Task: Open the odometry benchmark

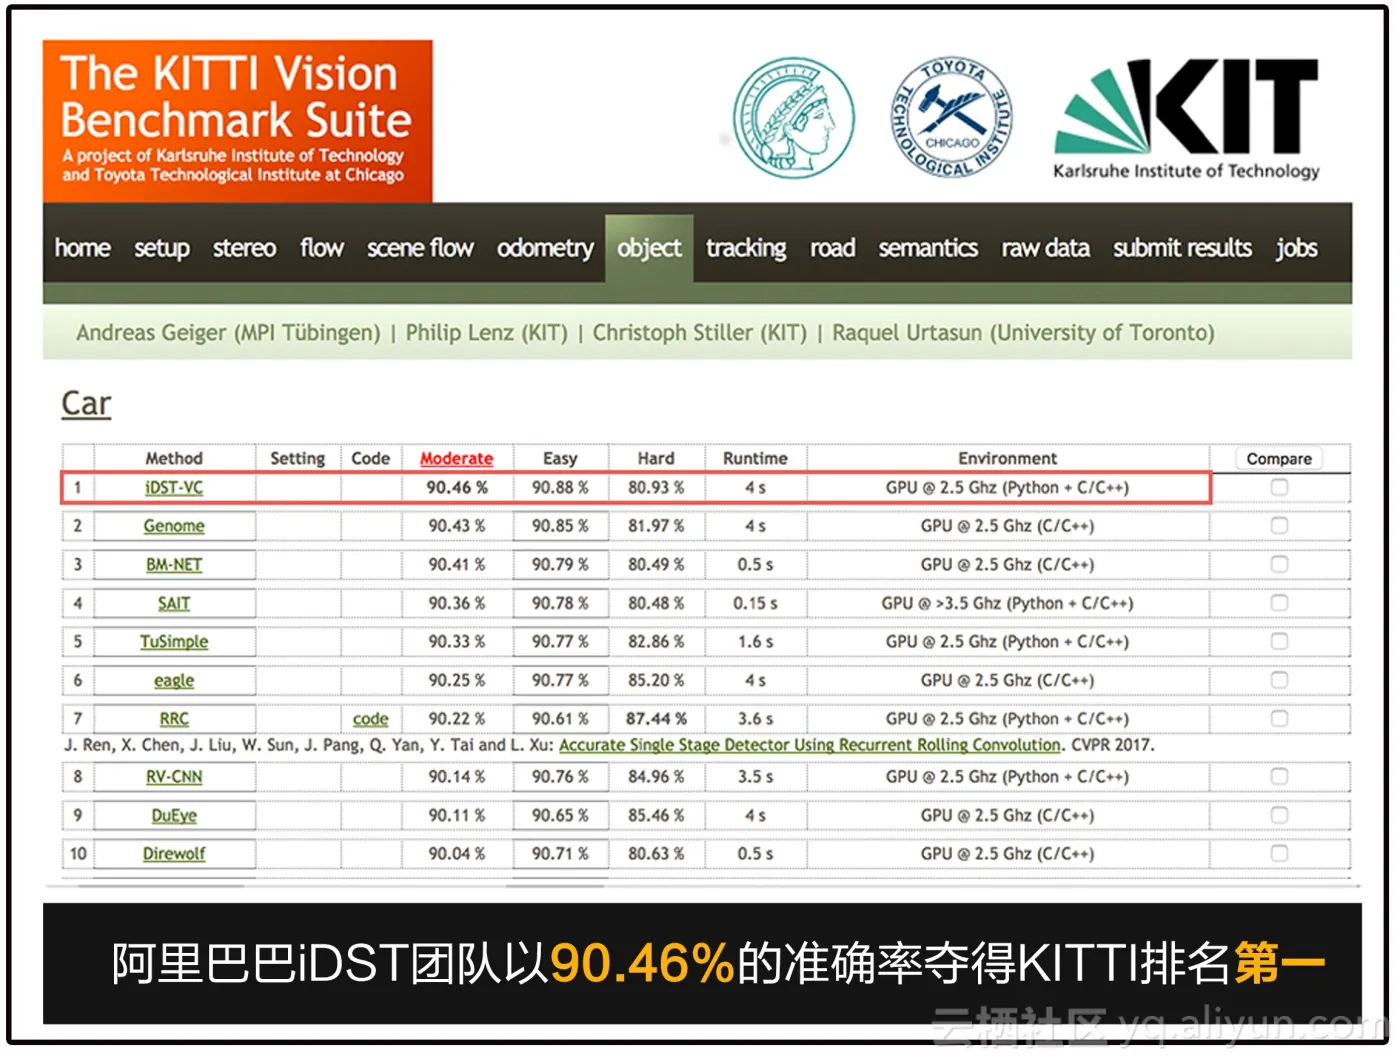Action: pyautogui.click(x=545, y=248)
